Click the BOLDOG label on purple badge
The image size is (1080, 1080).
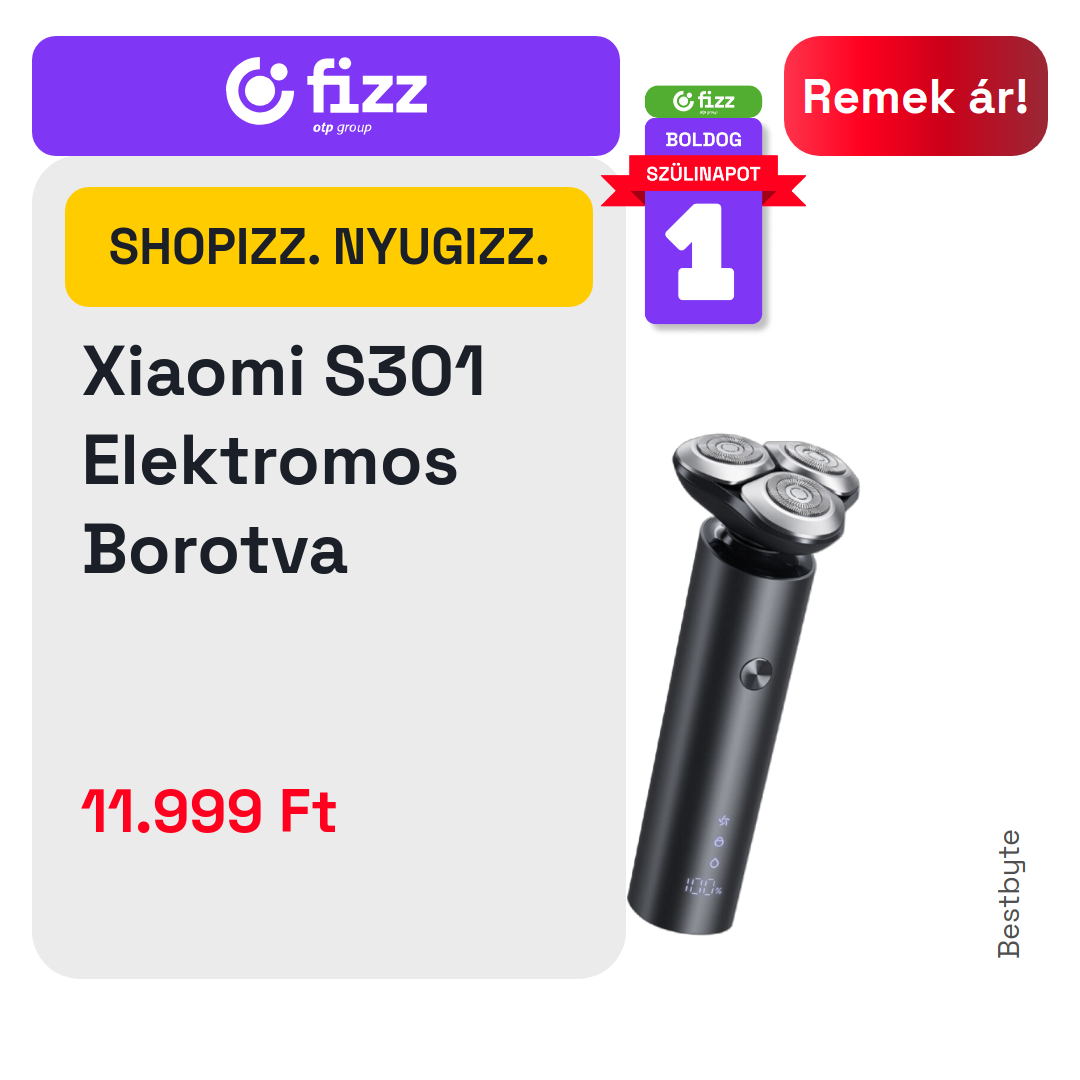click(x=703, y=140)
